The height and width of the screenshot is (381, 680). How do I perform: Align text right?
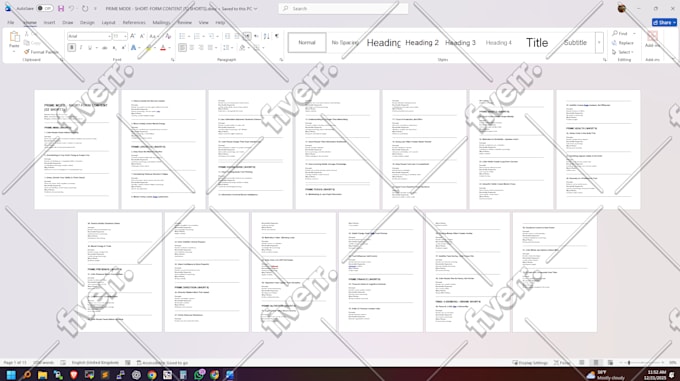click(201, 48)
